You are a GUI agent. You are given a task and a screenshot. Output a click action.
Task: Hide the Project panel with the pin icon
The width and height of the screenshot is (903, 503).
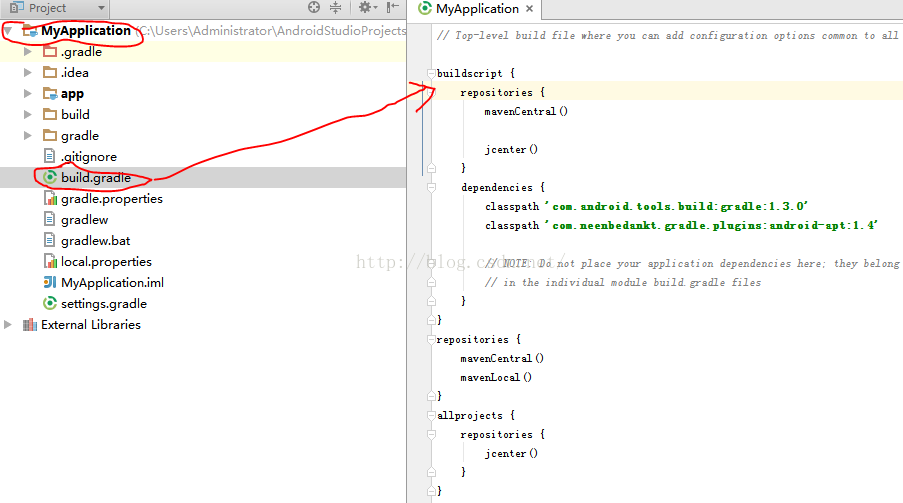click(x=393, y=7)
